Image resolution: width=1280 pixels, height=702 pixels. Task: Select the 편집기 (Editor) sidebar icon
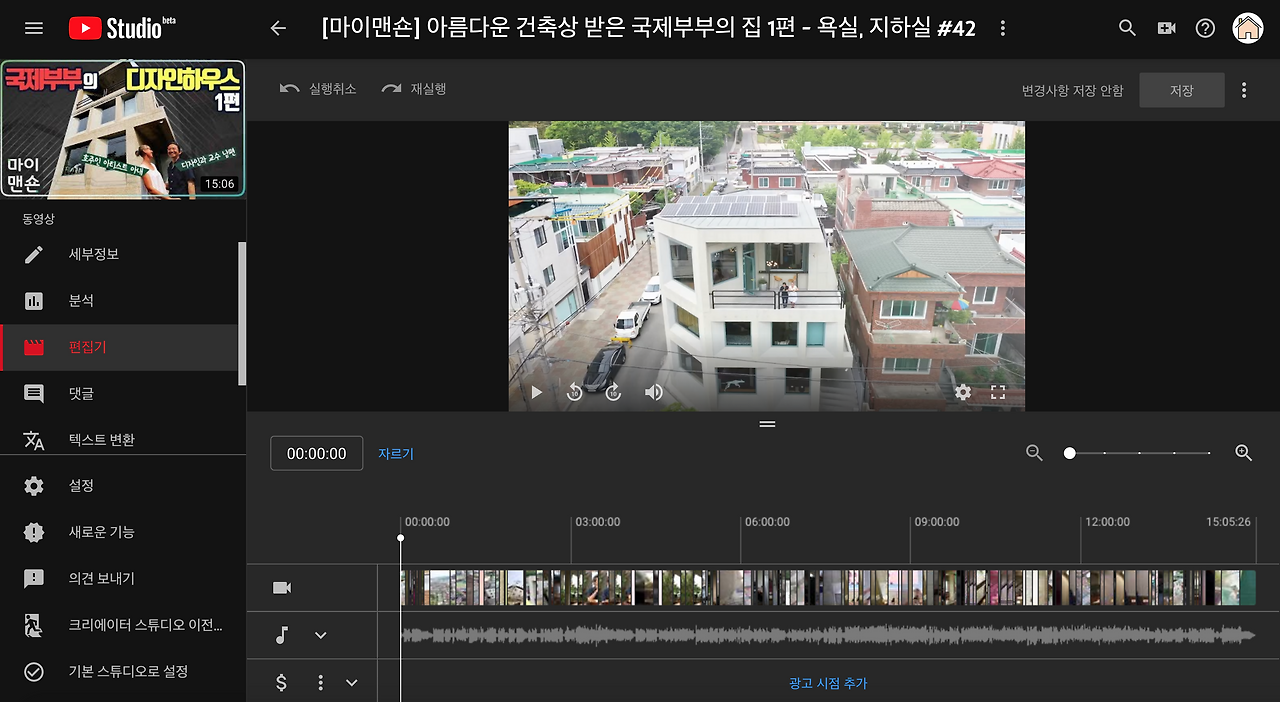(33, 347)
